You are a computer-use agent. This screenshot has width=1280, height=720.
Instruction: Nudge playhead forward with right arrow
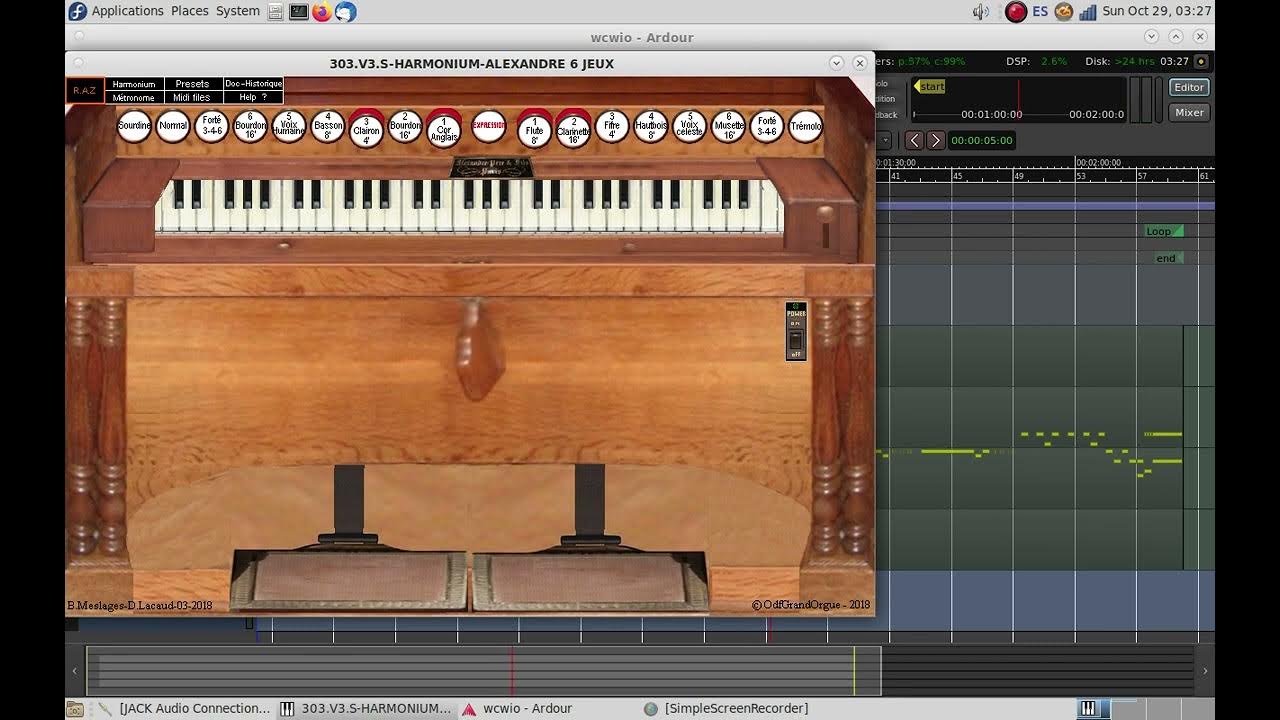pos(935,141)
